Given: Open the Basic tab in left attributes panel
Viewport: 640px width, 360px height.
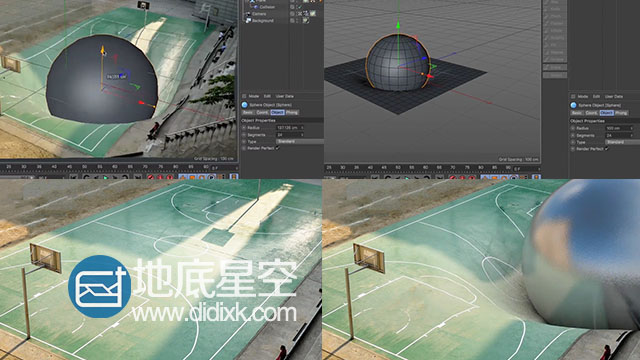Looking at the screenshot, I should pyautogui.click(x=248, y=112).
